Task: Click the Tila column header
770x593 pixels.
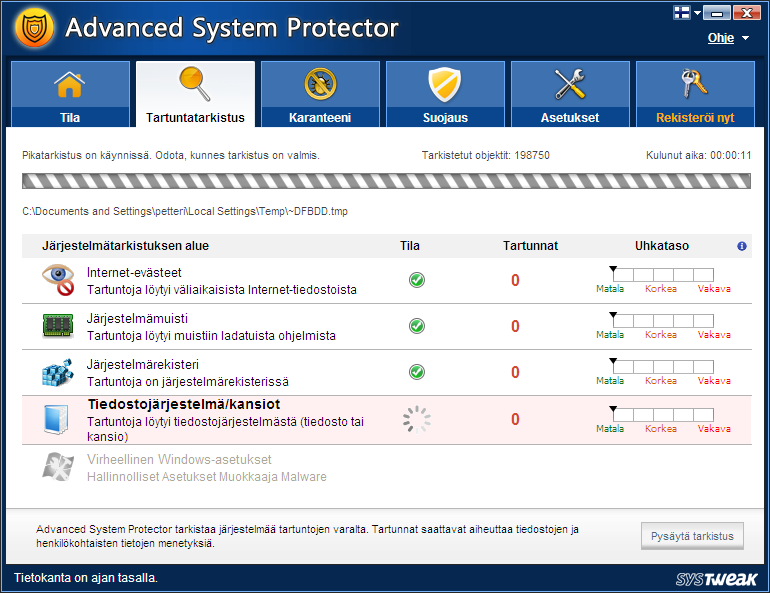Action: click(410, 246)
